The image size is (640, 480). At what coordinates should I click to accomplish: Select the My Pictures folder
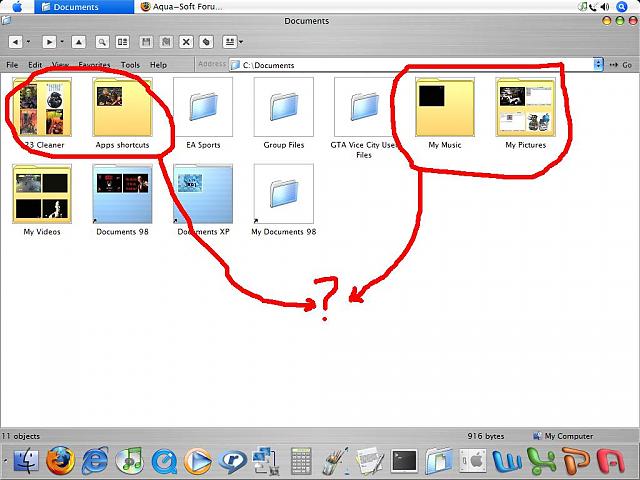tap(525, 113)
